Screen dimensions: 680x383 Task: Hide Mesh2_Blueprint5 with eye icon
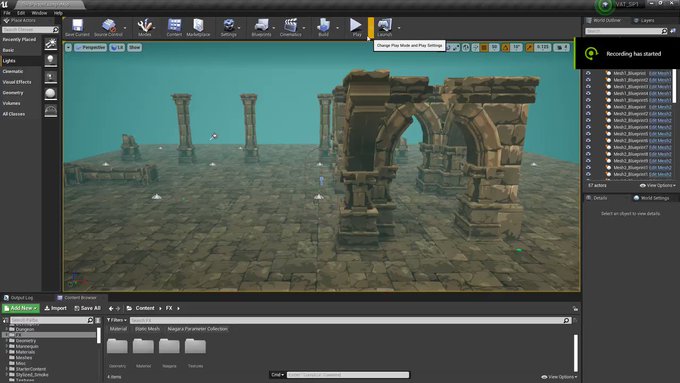pyautogui.click(x=588, y=134)
